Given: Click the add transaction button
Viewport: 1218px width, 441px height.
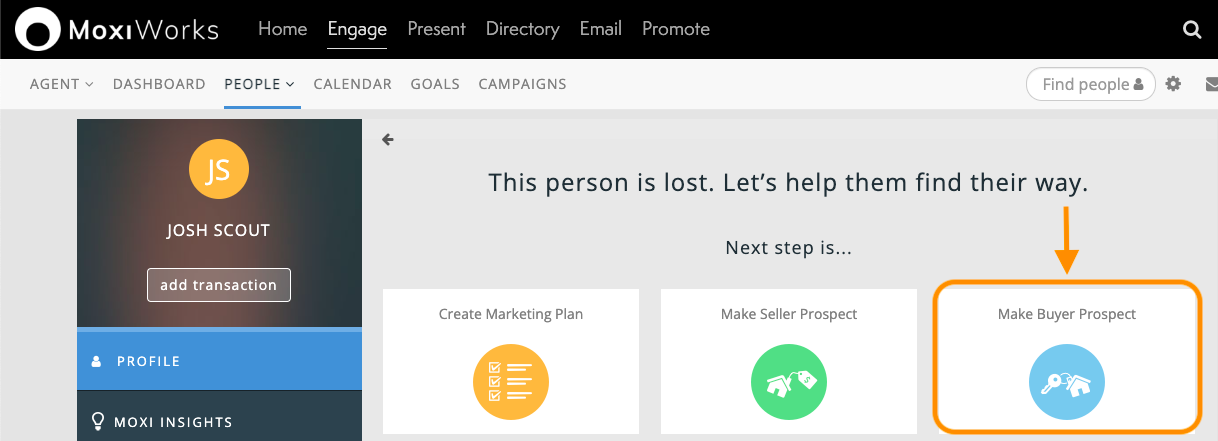Looking at the screenshot, I should point(219,285).
